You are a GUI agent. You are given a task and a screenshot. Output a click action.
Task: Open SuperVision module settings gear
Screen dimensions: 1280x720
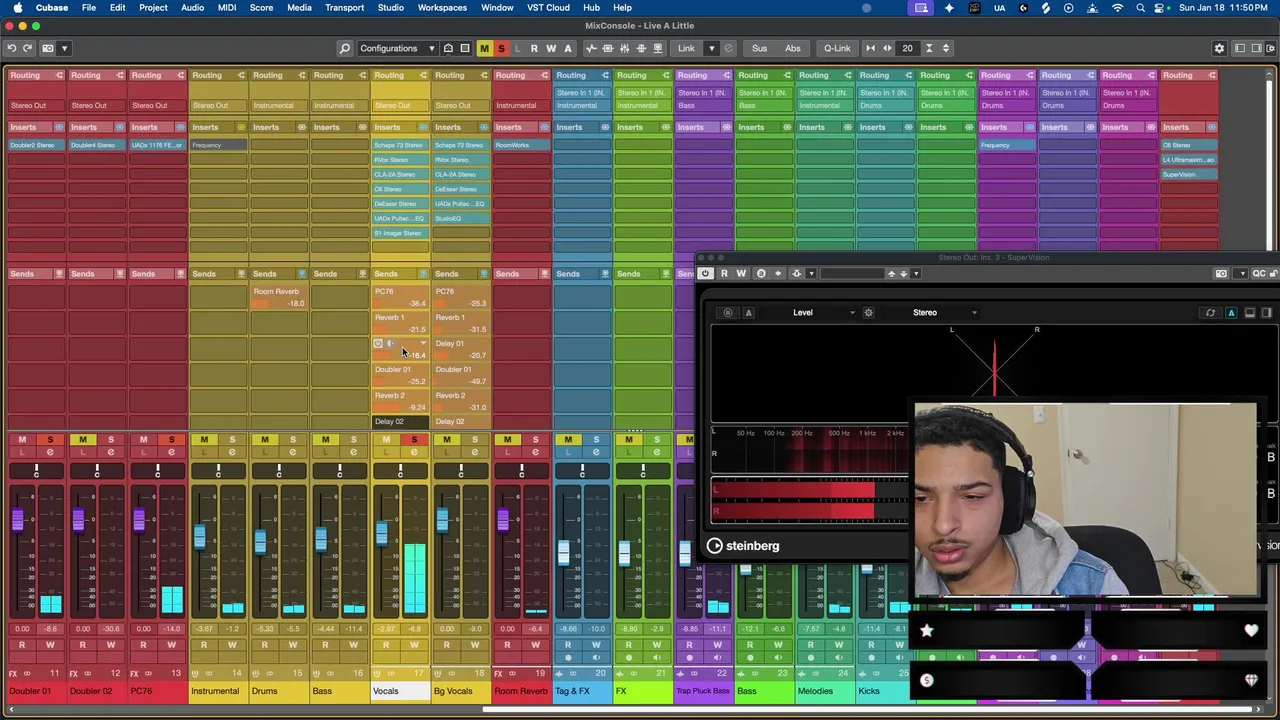pos(868,313)
